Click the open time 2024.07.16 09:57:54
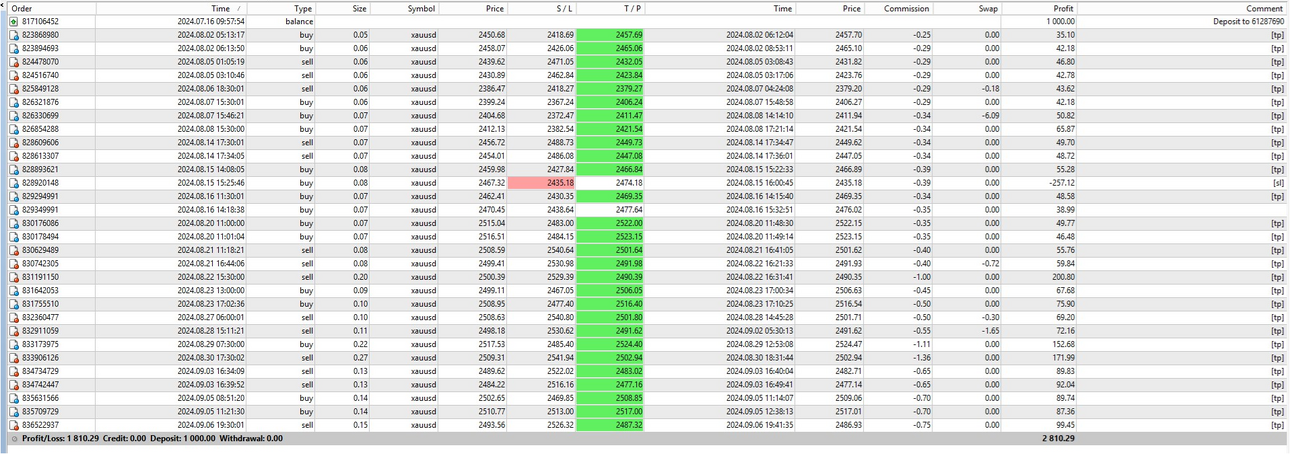Viewport: 1290px width, 454px height. [x=210, y=21]
